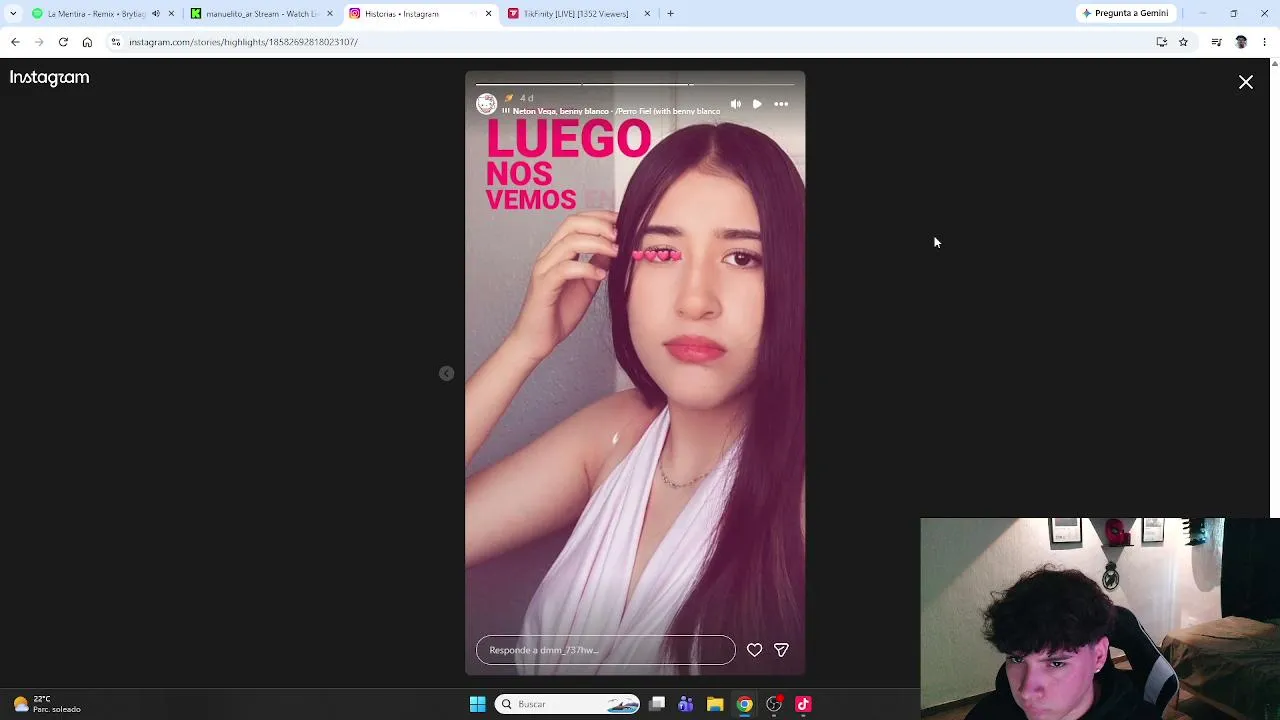This screenshot has height=720, width=1280.
Task: Open the Chrome three-dot menu
Action: [x=1265, y=42]
